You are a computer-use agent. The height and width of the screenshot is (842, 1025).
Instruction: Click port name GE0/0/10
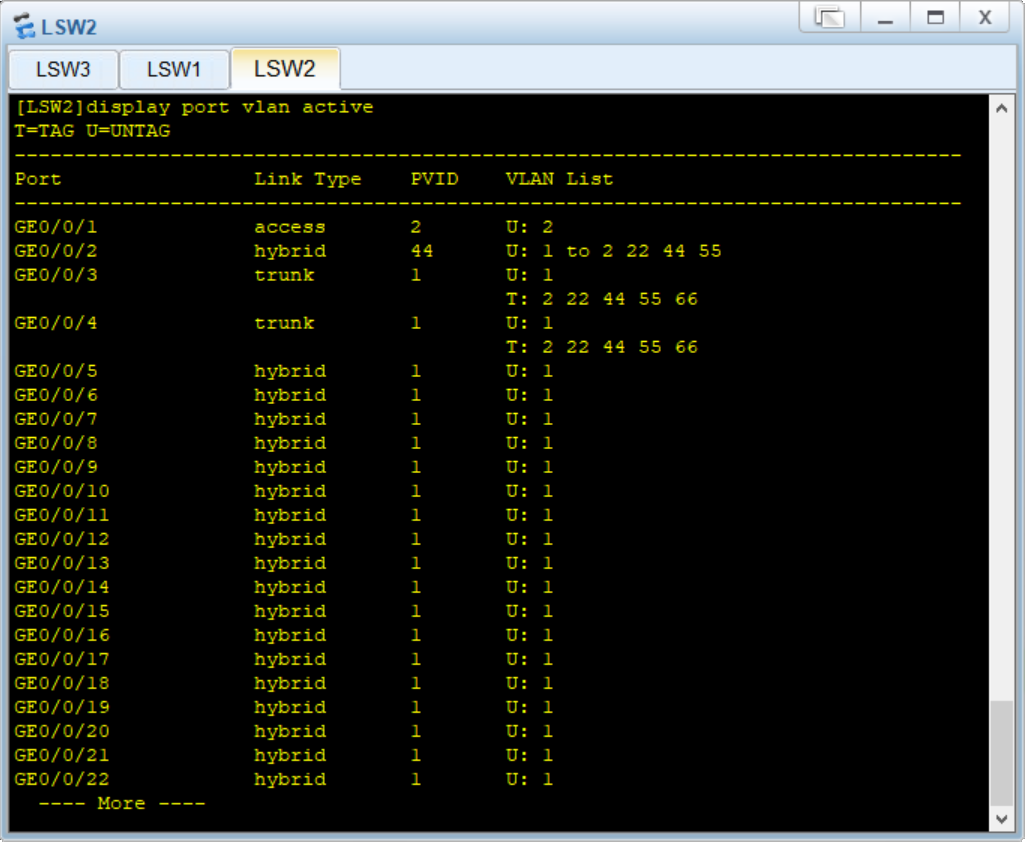pyautogui.click(x=61, y=491)
